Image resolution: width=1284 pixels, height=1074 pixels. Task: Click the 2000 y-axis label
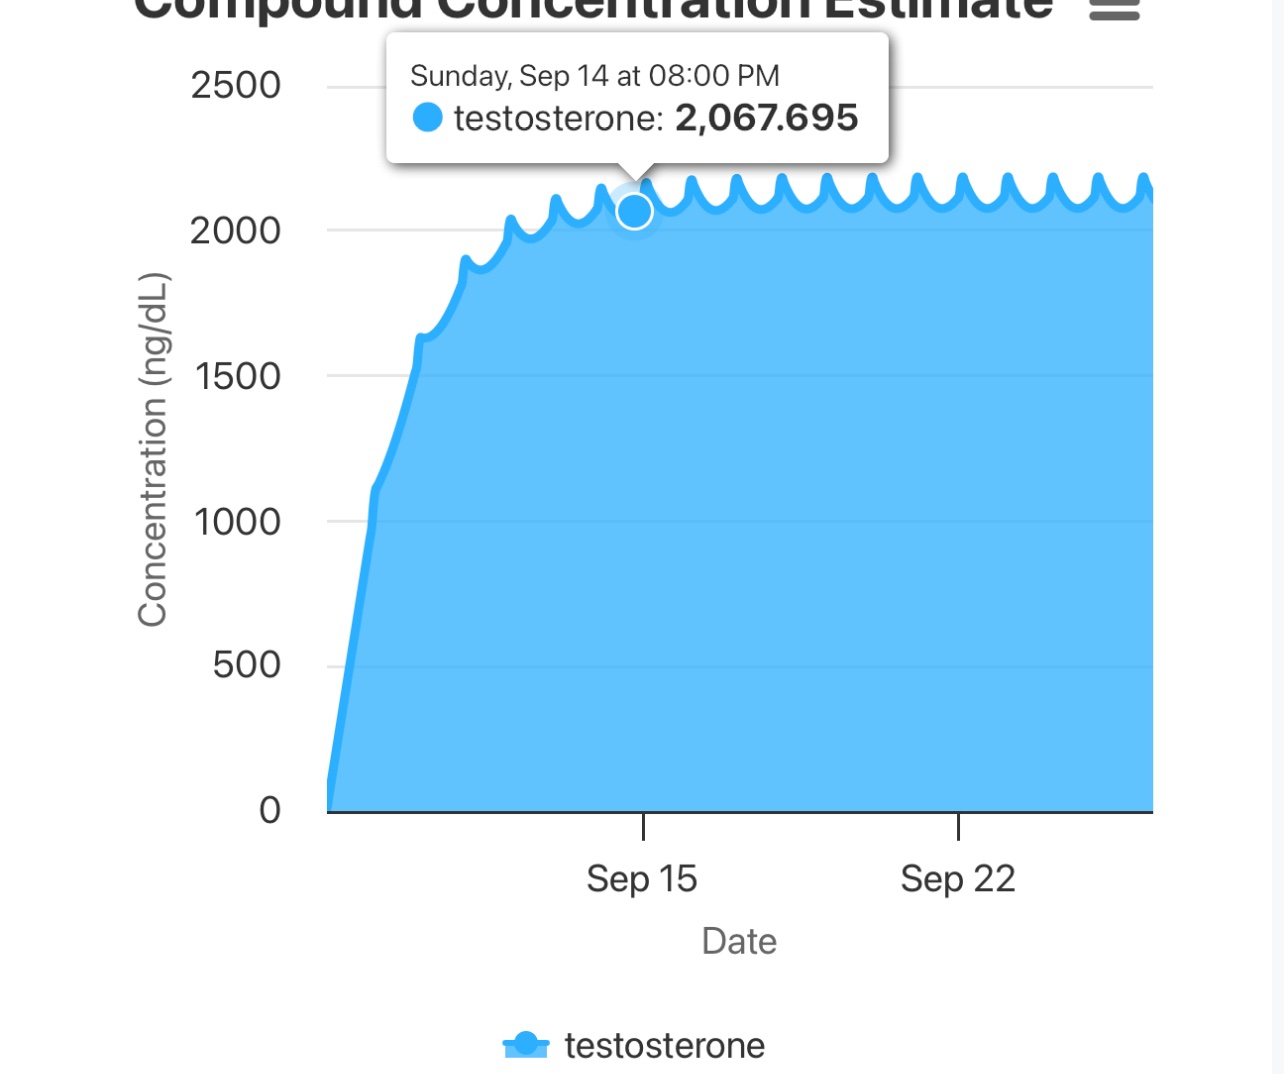tap(236, 231)
